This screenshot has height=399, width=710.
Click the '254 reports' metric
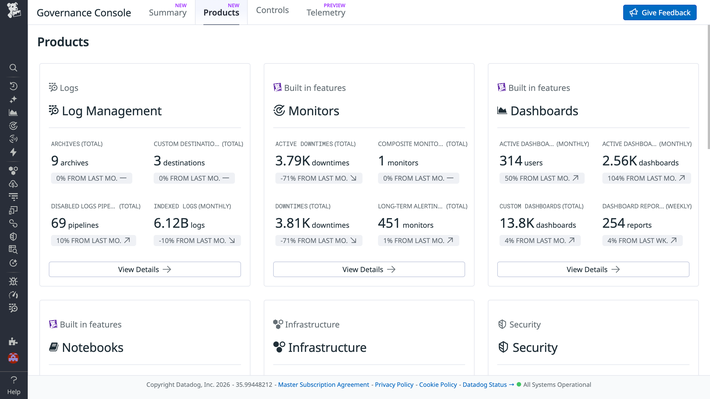[x=627, y=224]
